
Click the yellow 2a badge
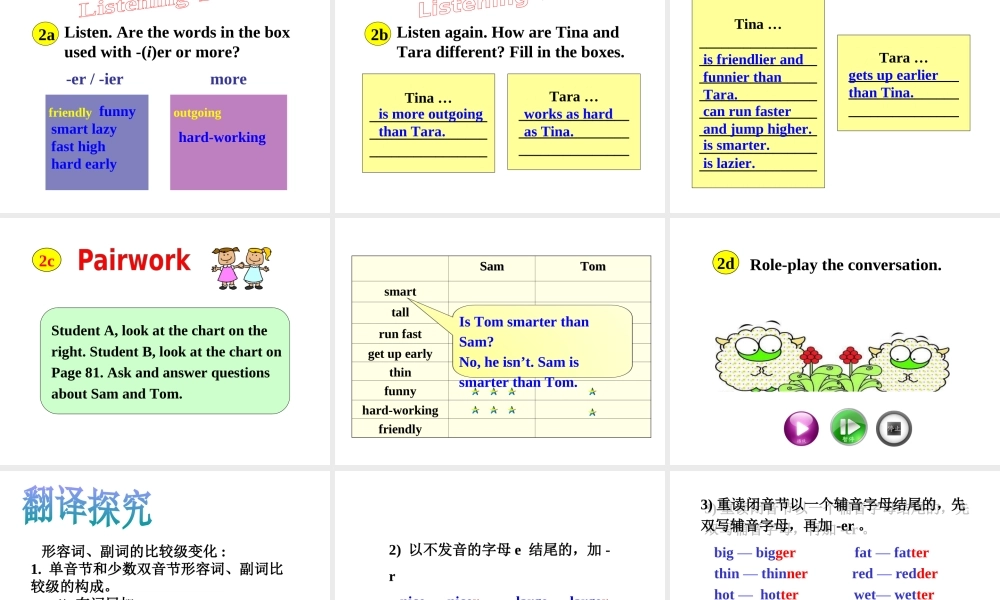(x=45, y=34)
